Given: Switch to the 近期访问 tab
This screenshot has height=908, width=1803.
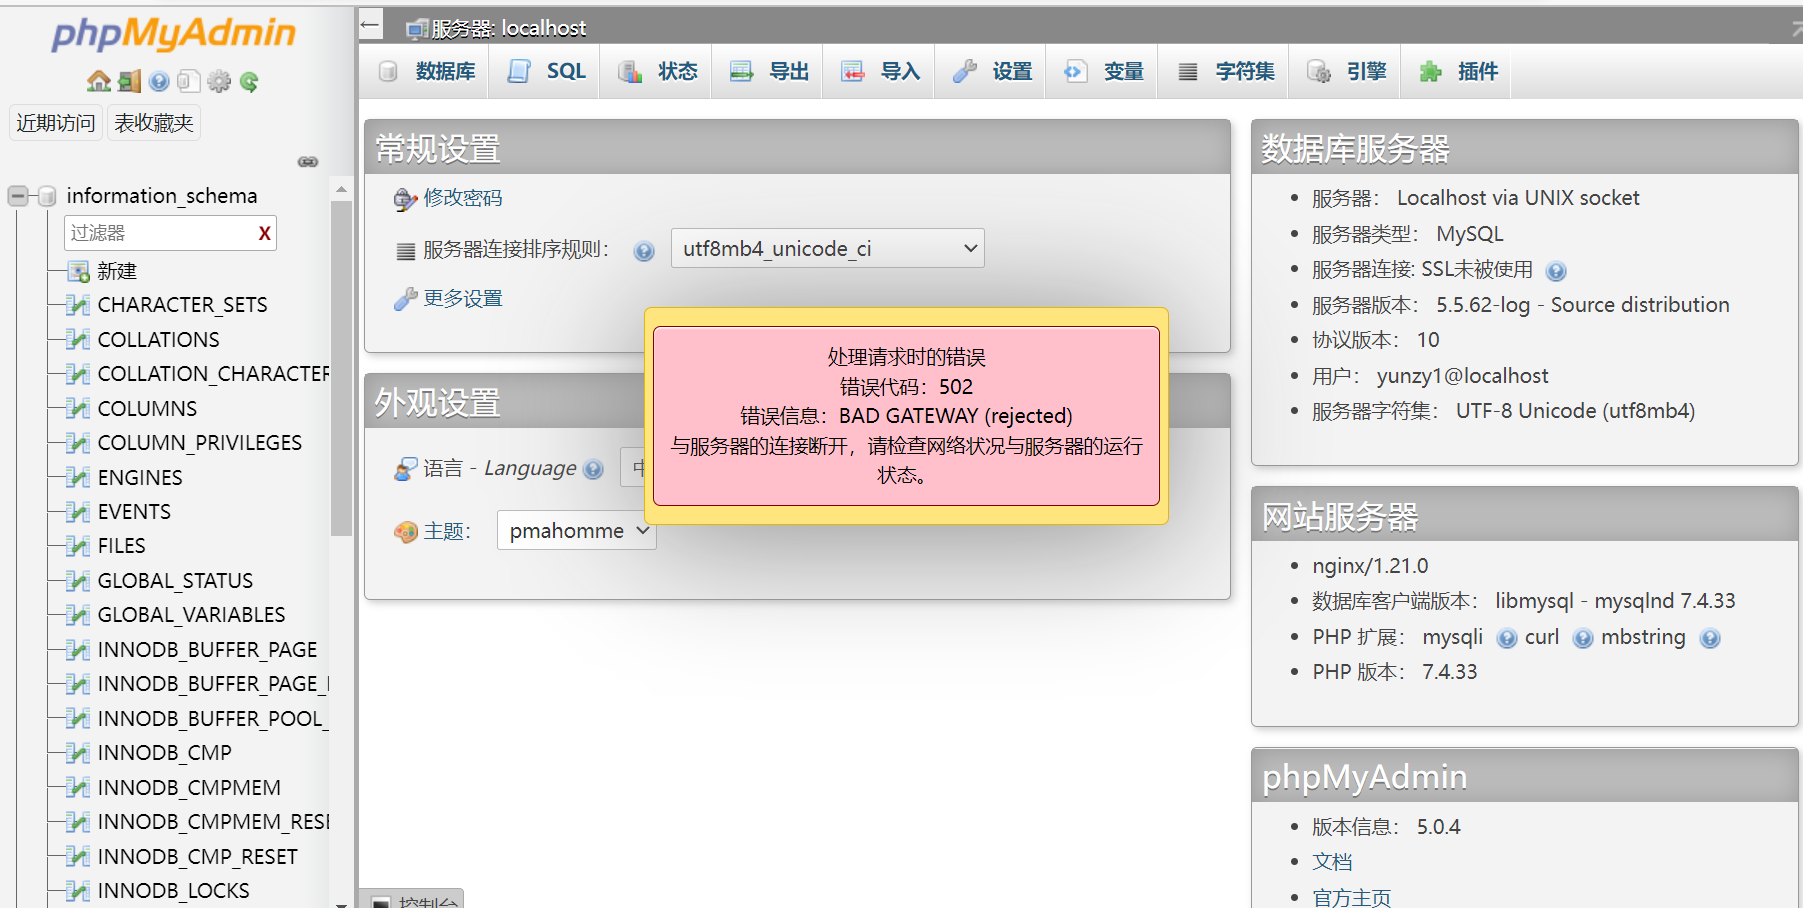Looking at the screenshot, I should [x=55, y=122].
